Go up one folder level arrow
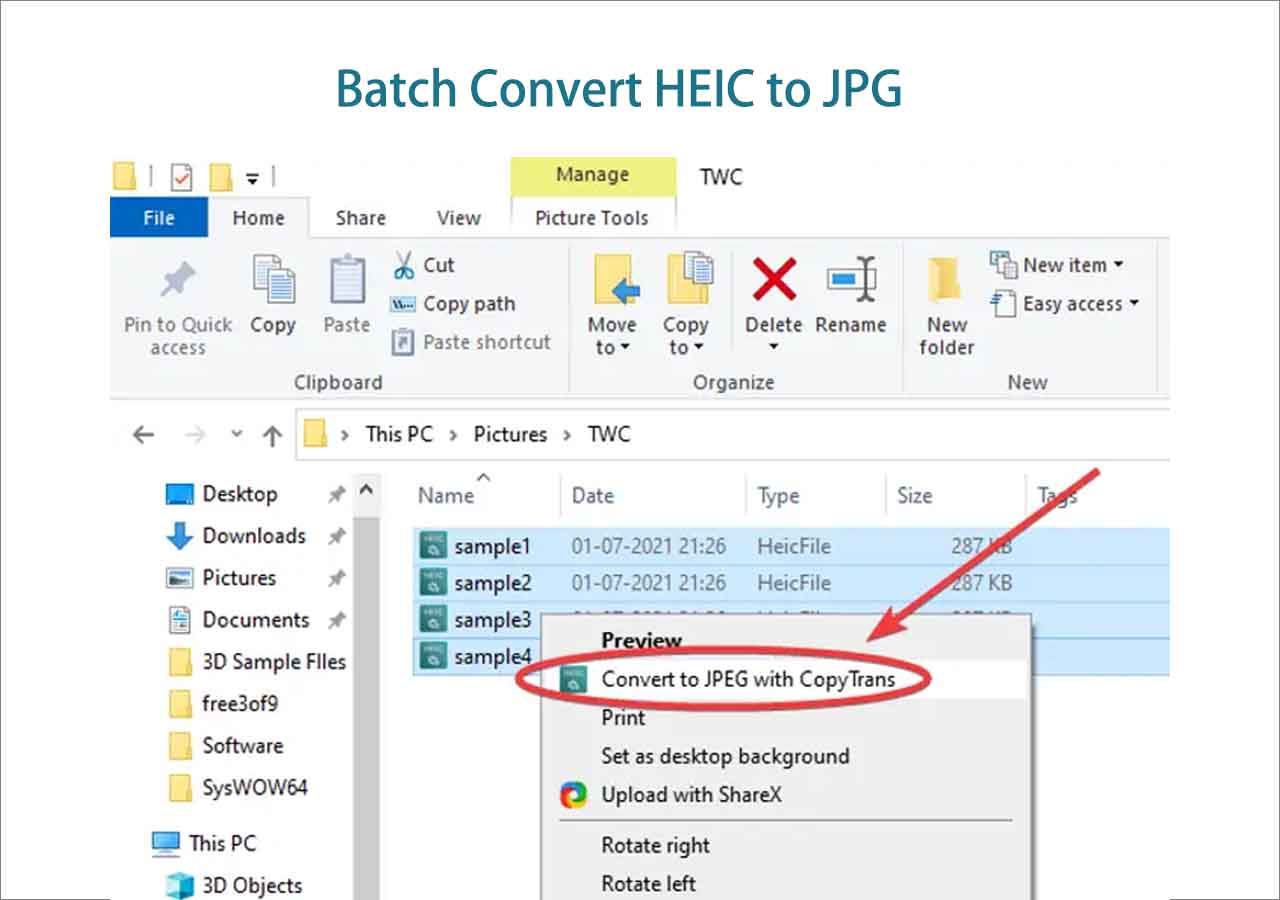This screenshot has height=900, width=1280. pyautogui.click(x=272, y=434)
